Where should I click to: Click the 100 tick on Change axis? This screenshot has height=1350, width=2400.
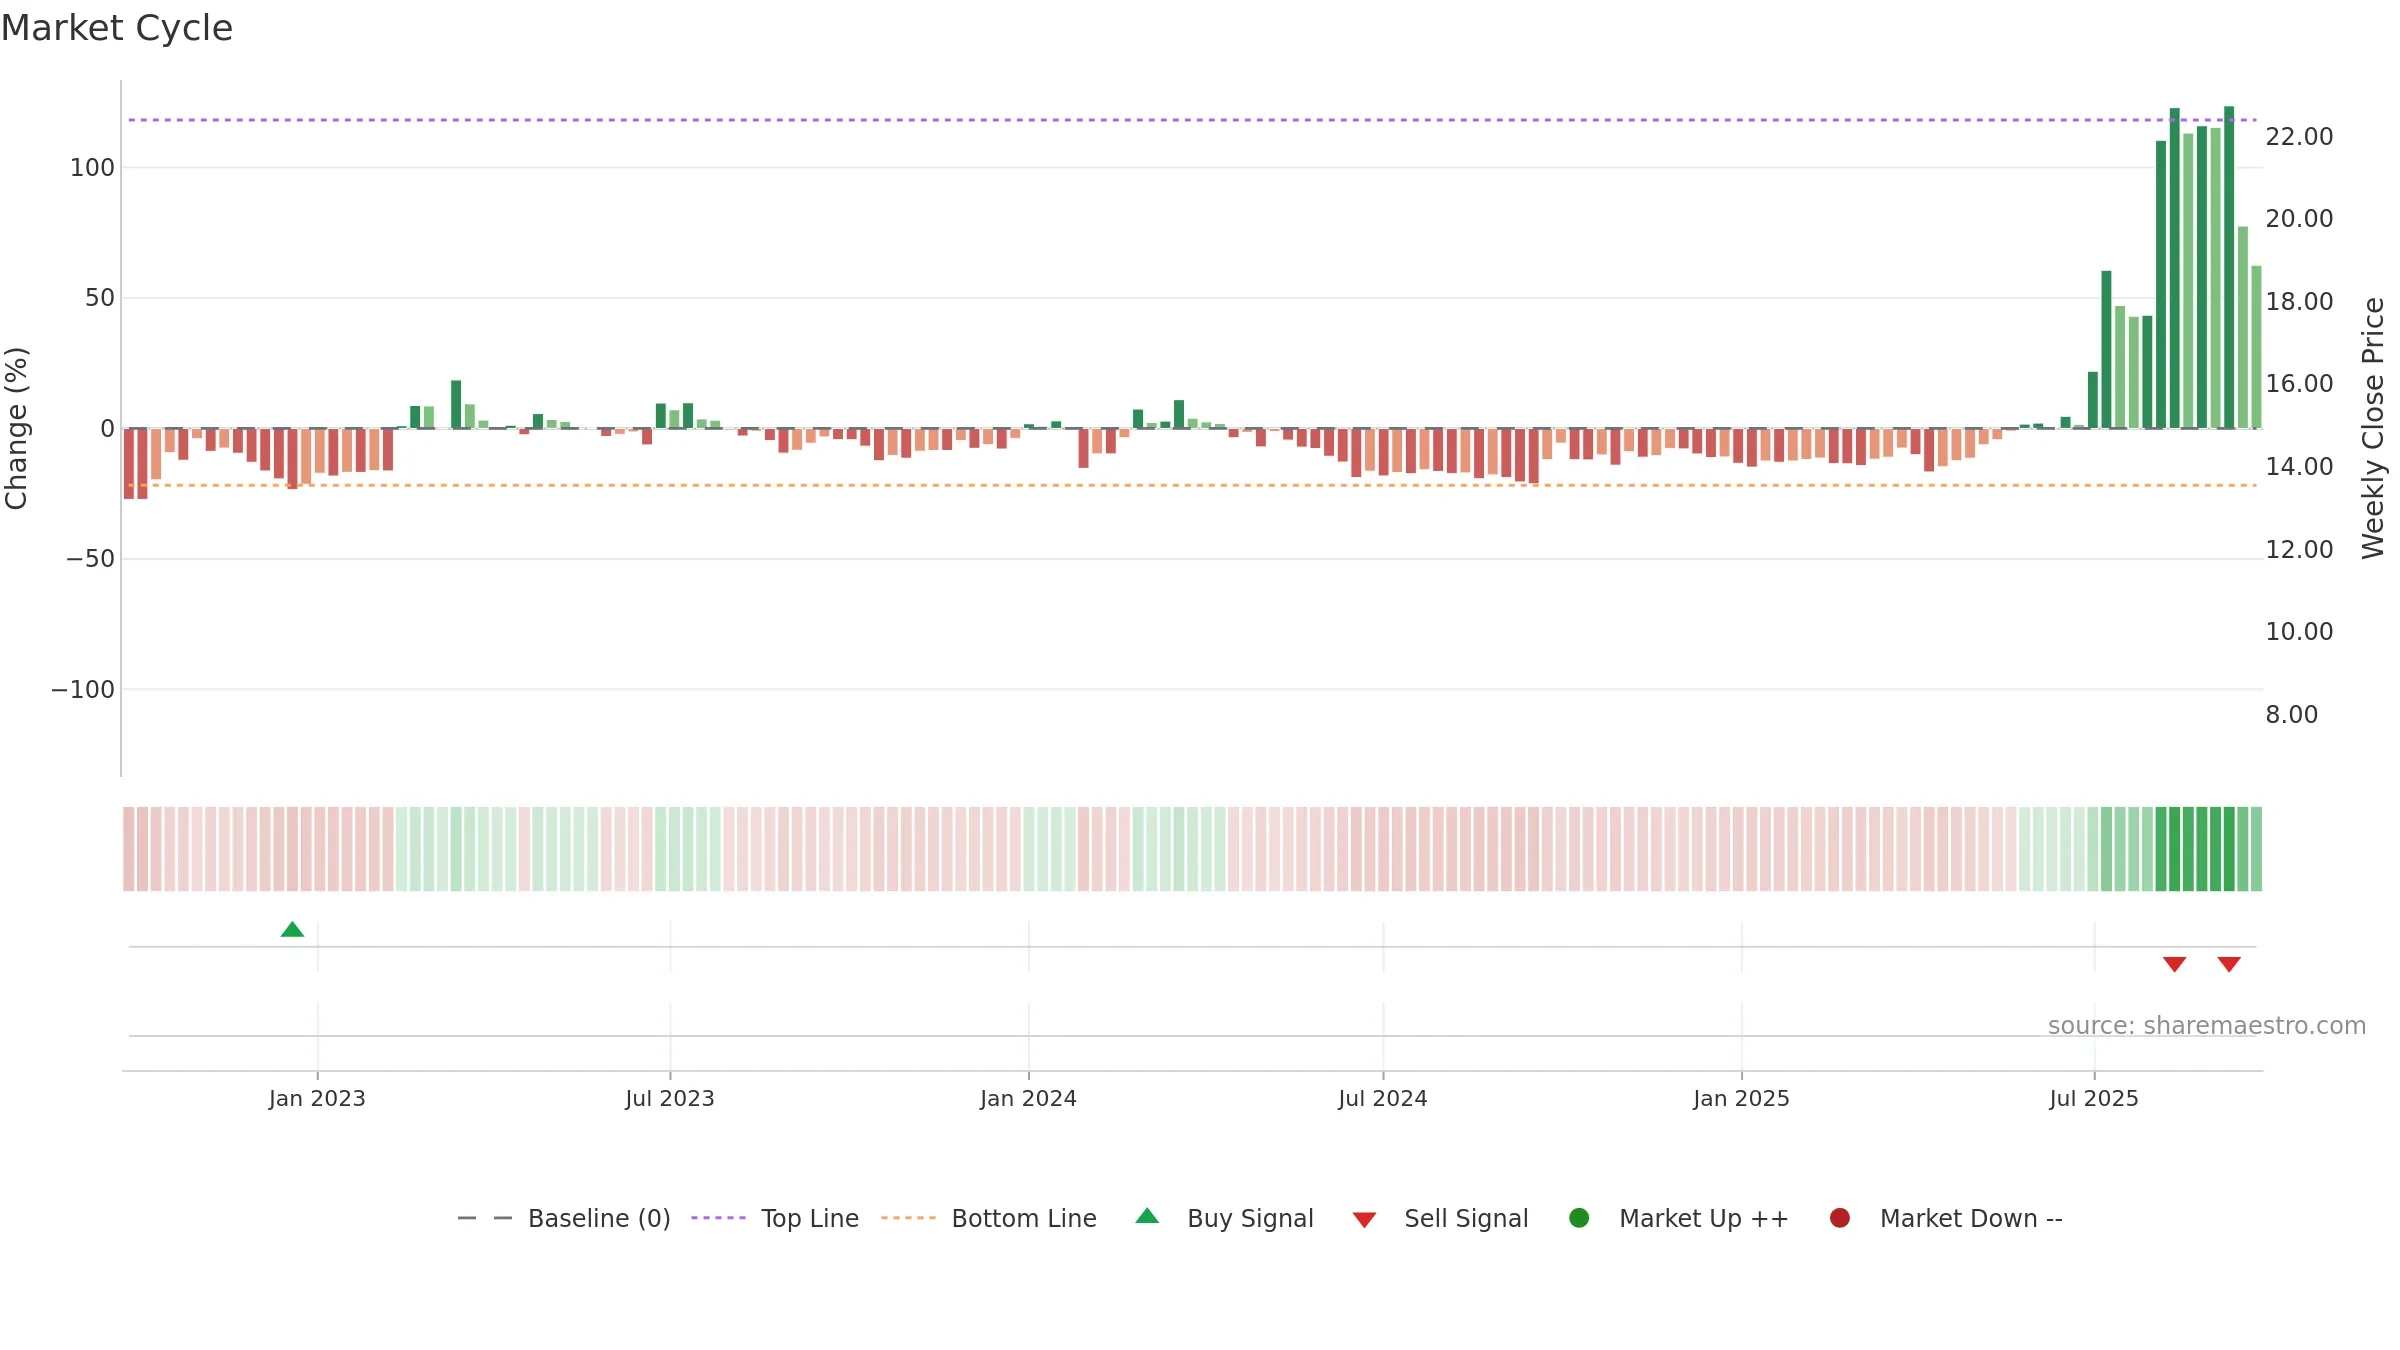pos(92,168)
